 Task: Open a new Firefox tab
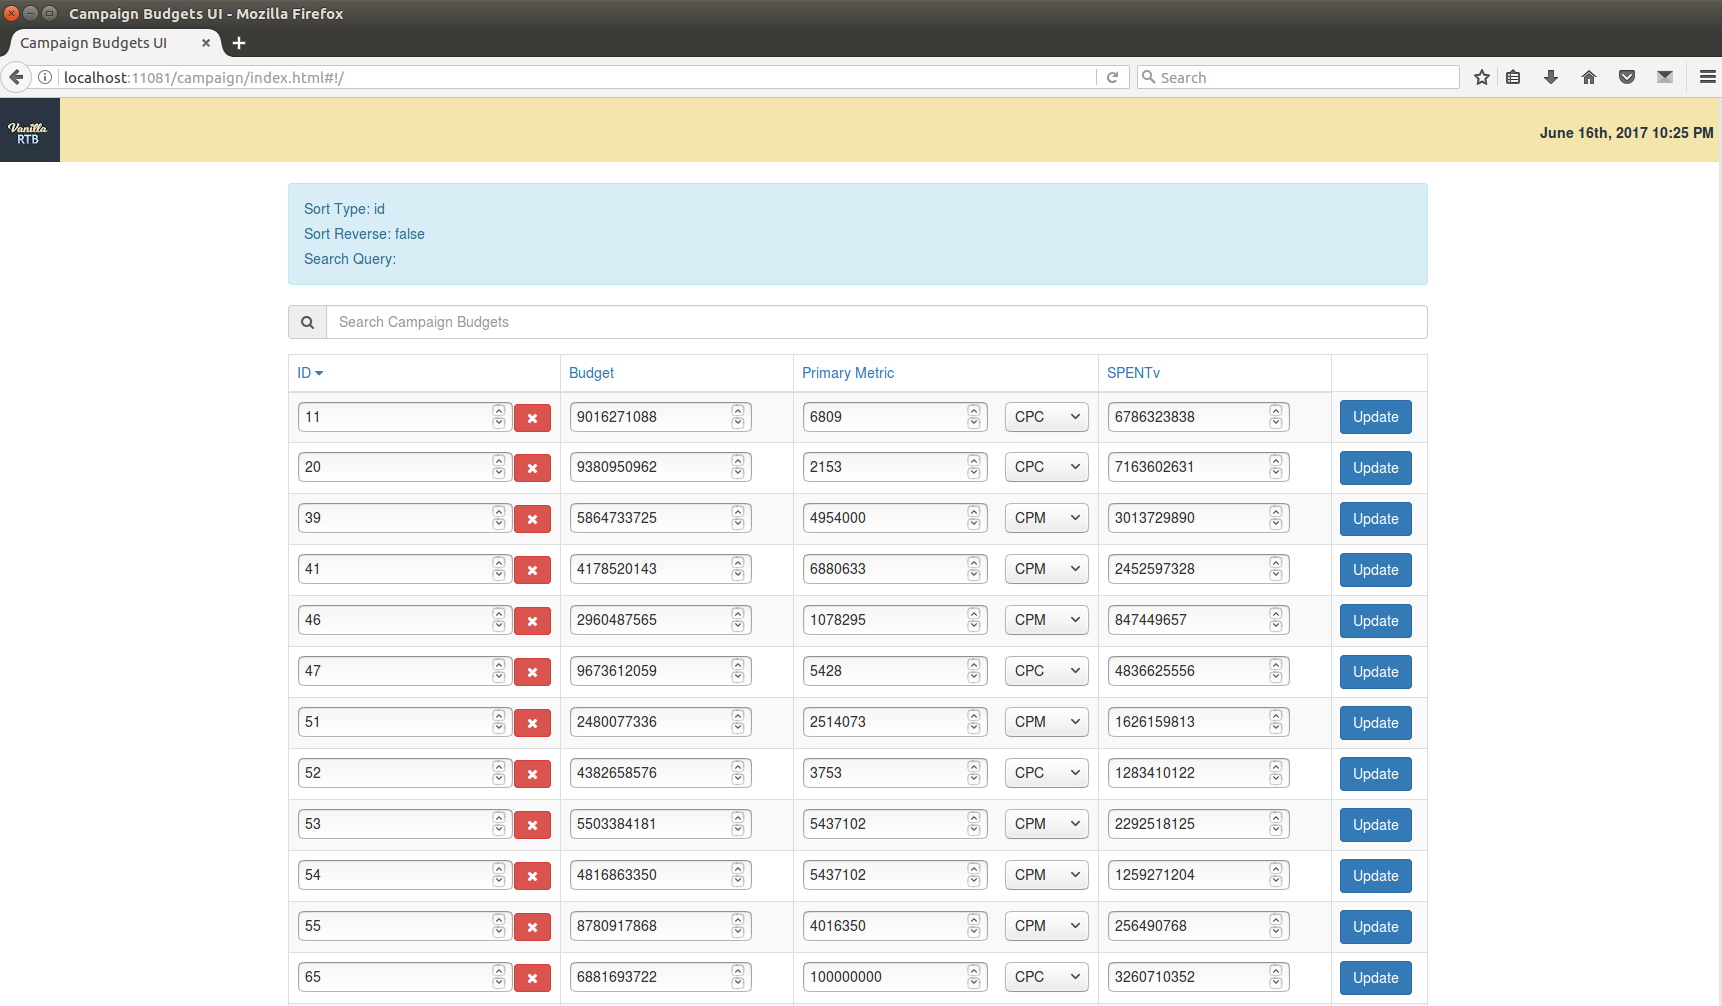coord(239,43)
